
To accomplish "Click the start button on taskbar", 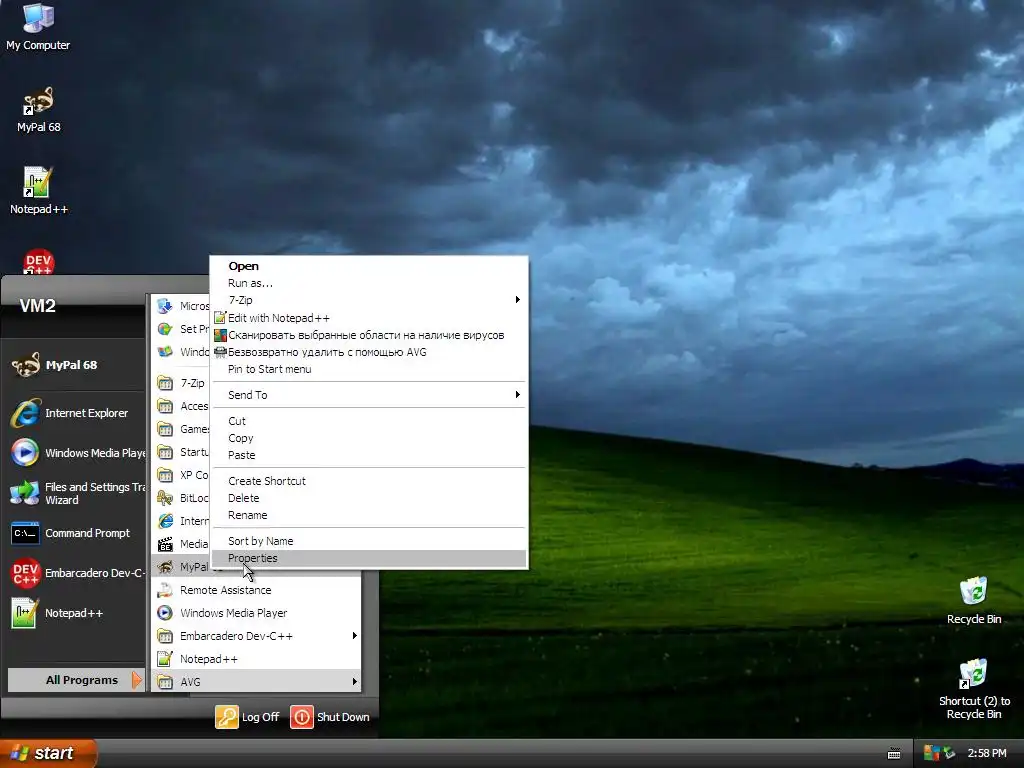I will [x=48, y=753].
